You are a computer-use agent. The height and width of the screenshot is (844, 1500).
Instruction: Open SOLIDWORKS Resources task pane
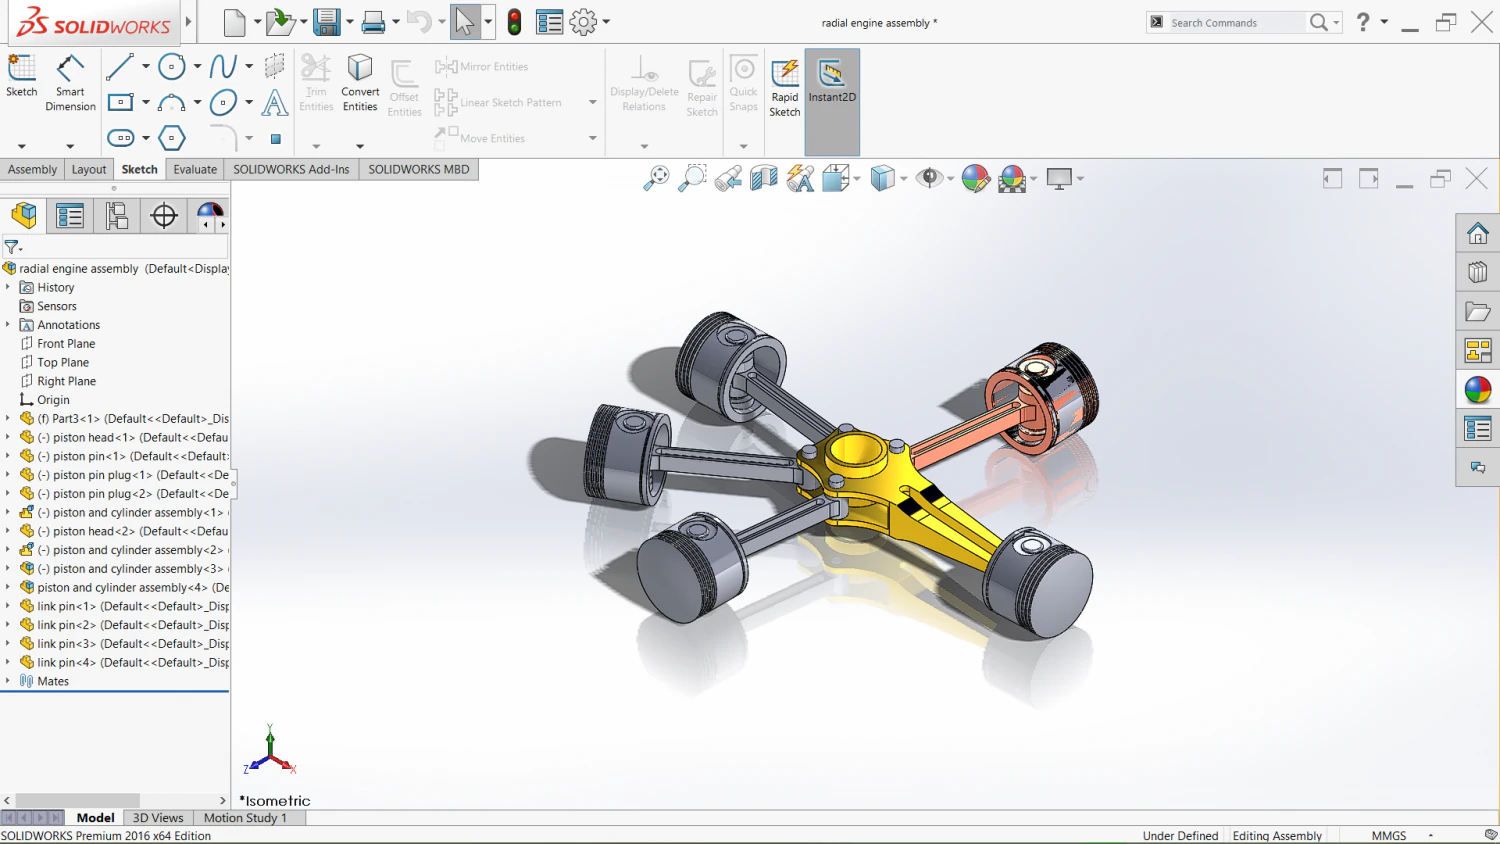[1478, 233]
